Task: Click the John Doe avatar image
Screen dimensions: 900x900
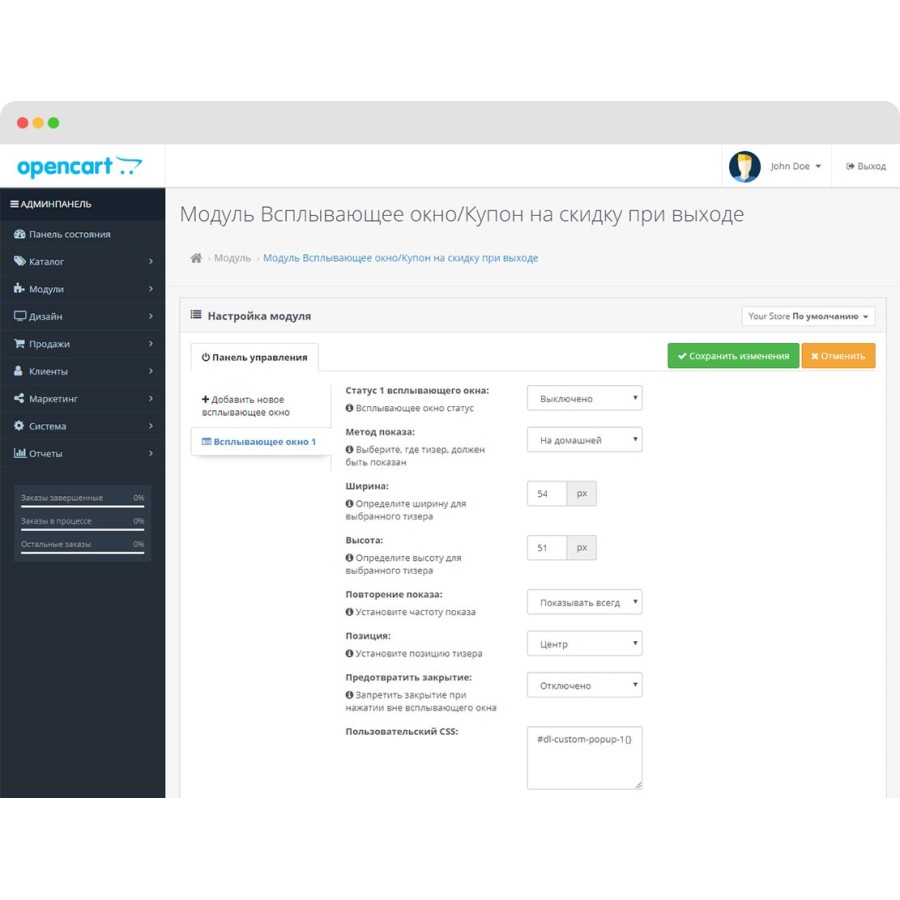Action: pos(744,166)
